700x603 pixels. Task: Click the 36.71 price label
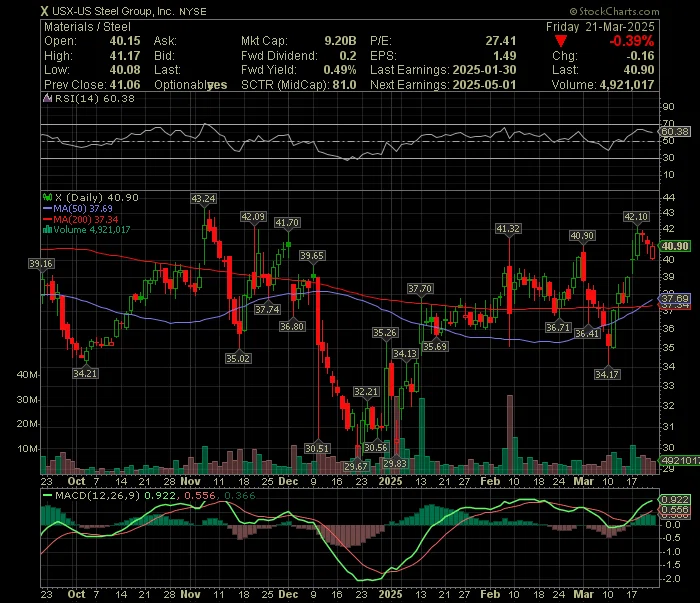[558, 328]
